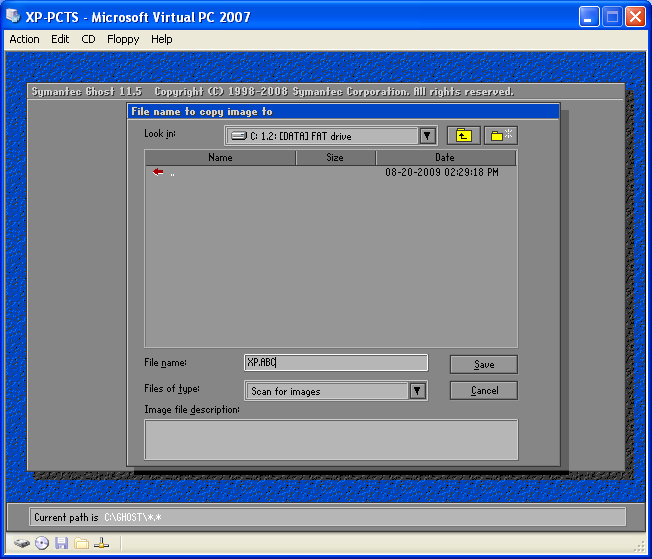The height and width of the screenshot is (559, 652).
Task: Click the Cancel button
Action: pyautogui.click(x=484, y=391)
